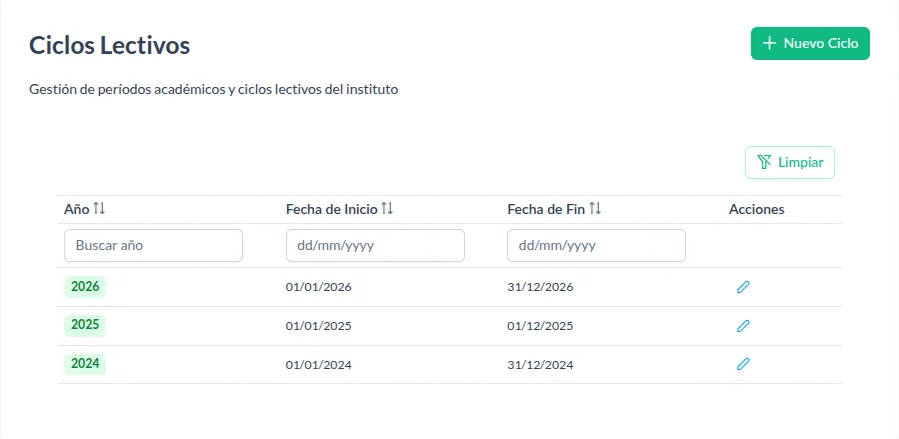Select the 2026 year badge

click(x=85, y=287)
